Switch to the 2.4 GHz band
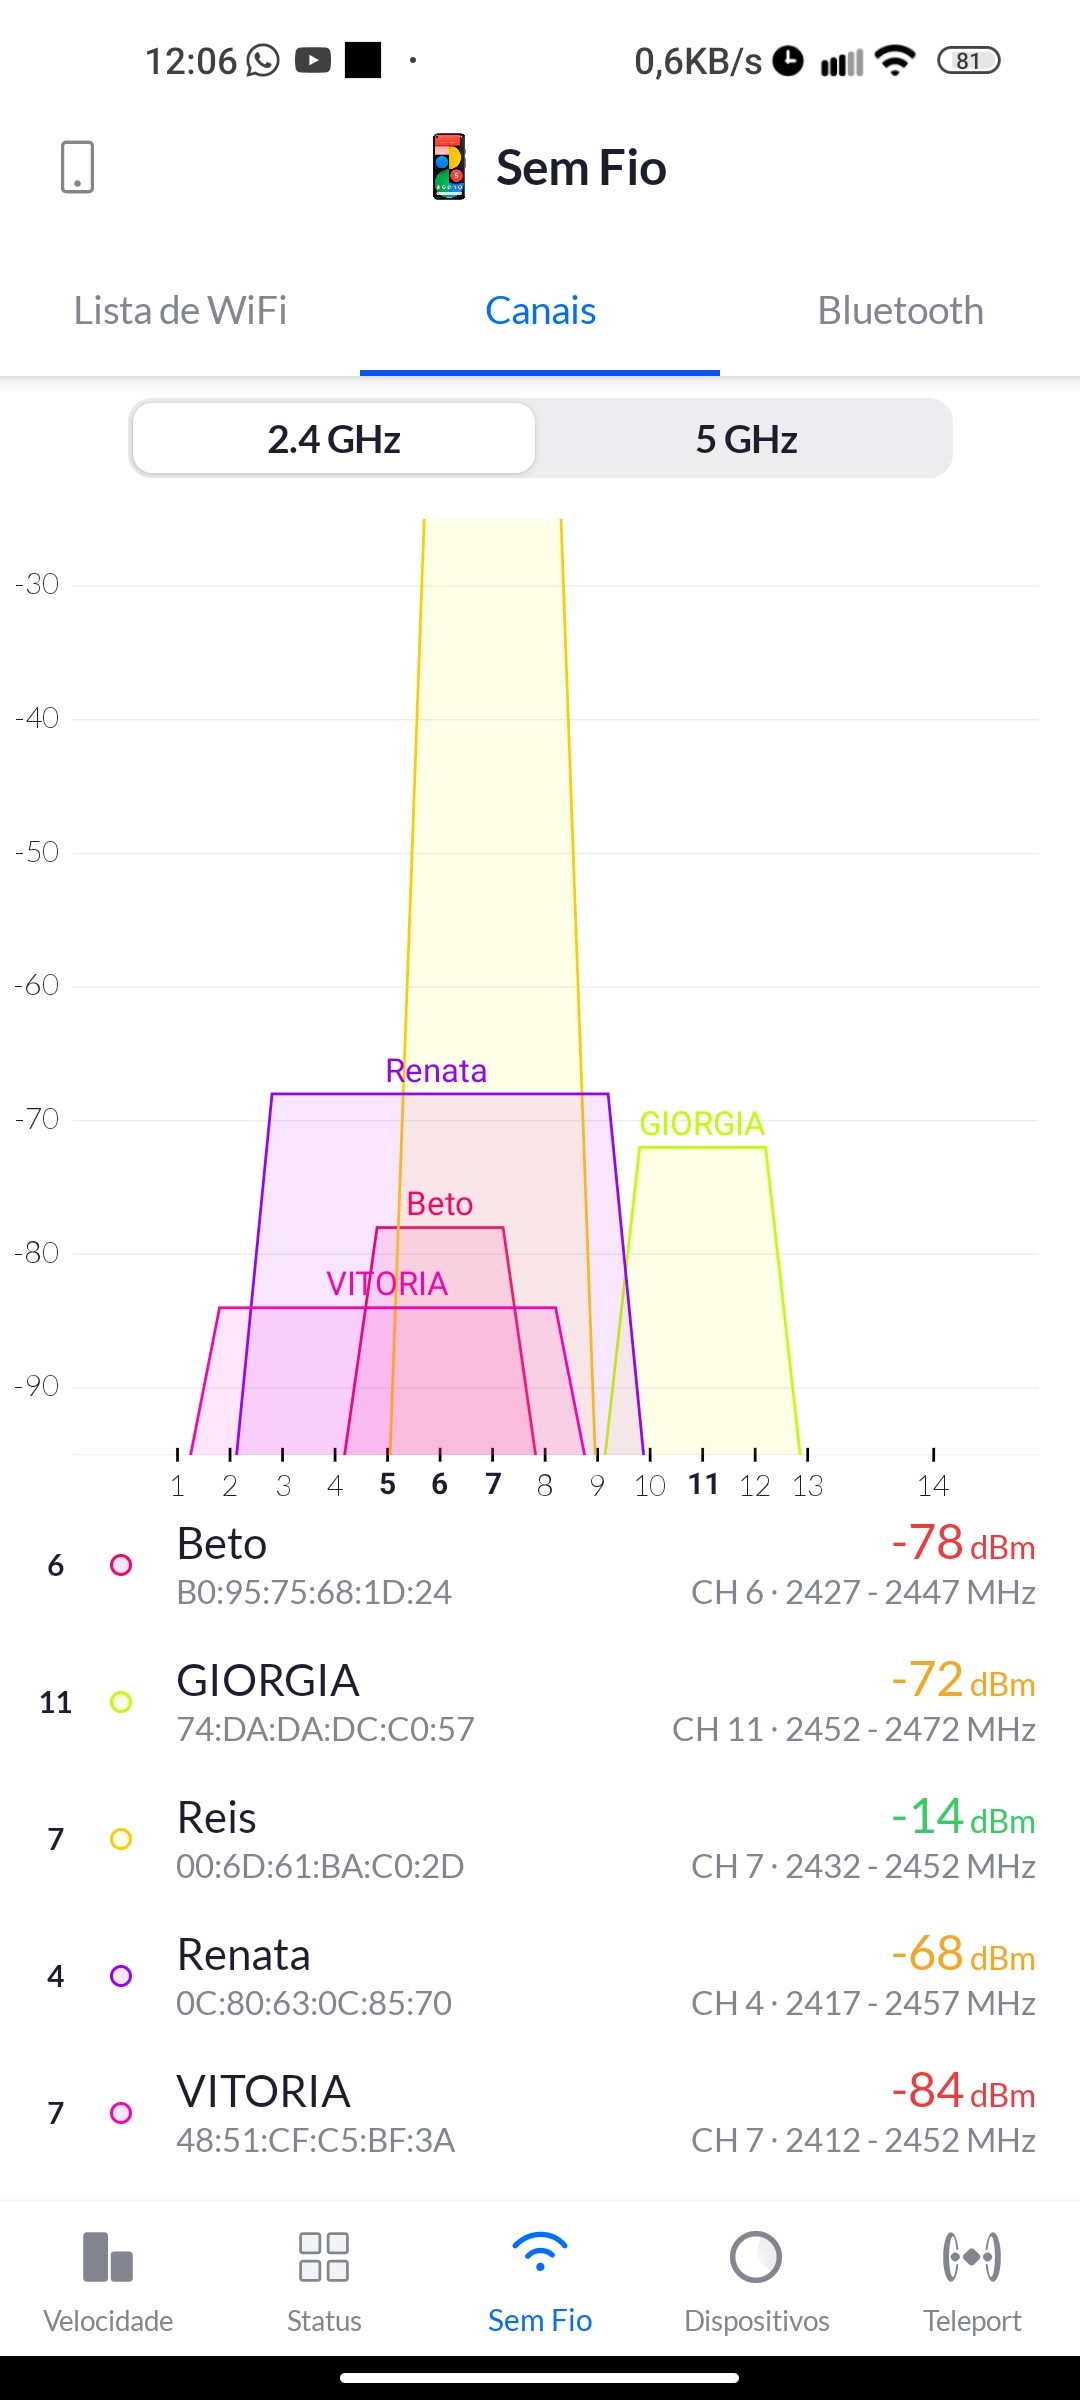Image resolution: width=1080 pixels, height=2400 pixels. pos(334,439)
